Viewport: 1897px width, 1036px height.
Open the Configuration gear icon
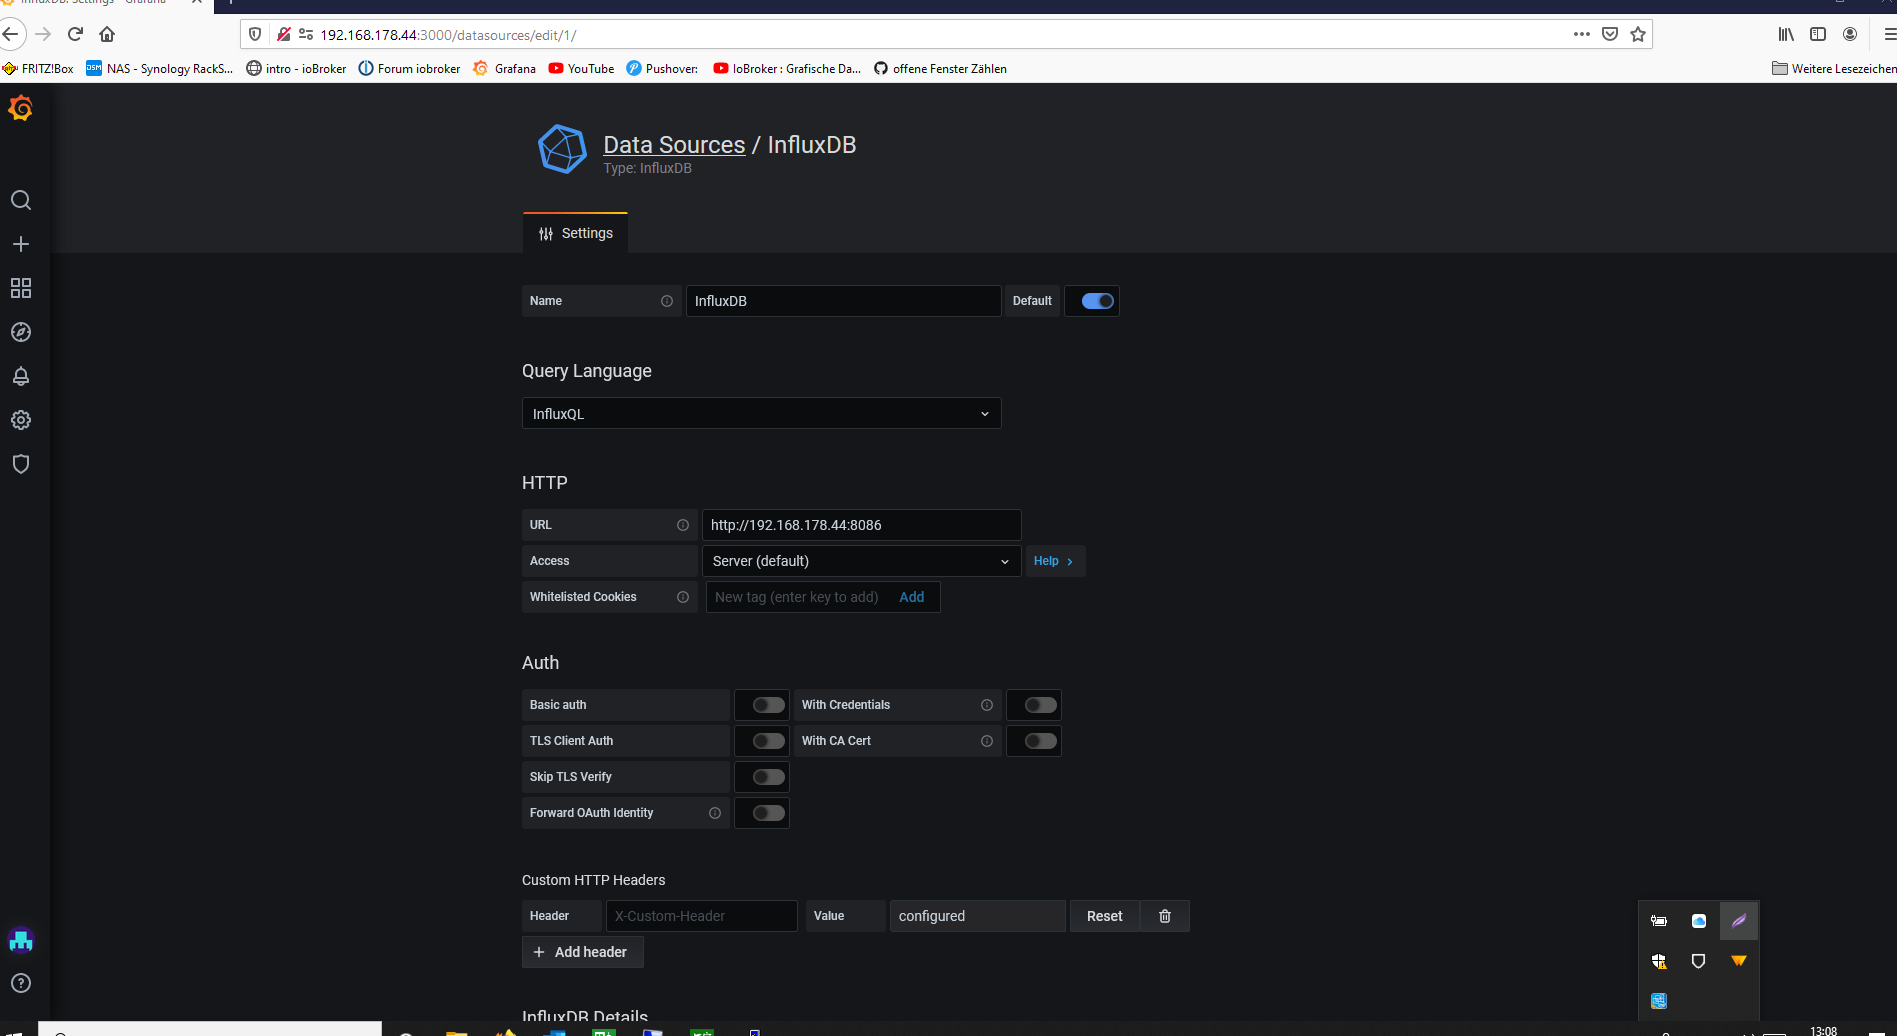click(x=21, y=420)
